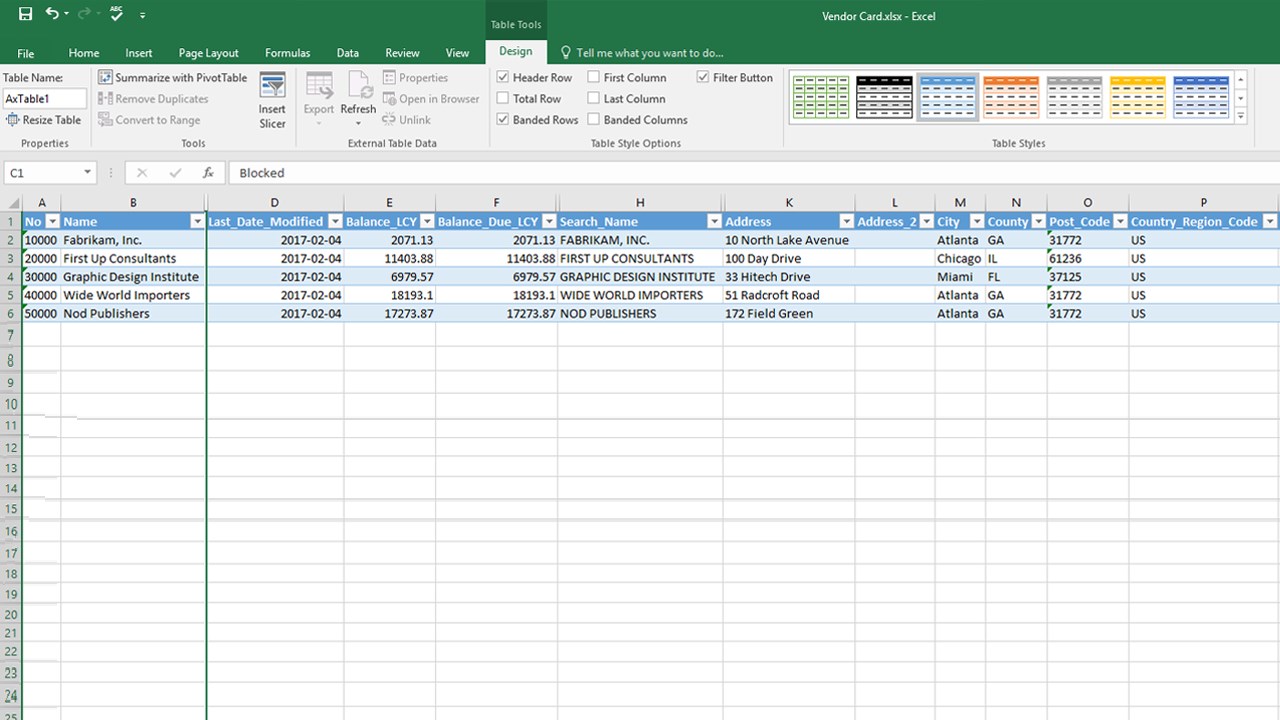The height and width of the screenshot is (720, 1280).
Task: Click Open in Browser
Action: (x=431, y=98)
